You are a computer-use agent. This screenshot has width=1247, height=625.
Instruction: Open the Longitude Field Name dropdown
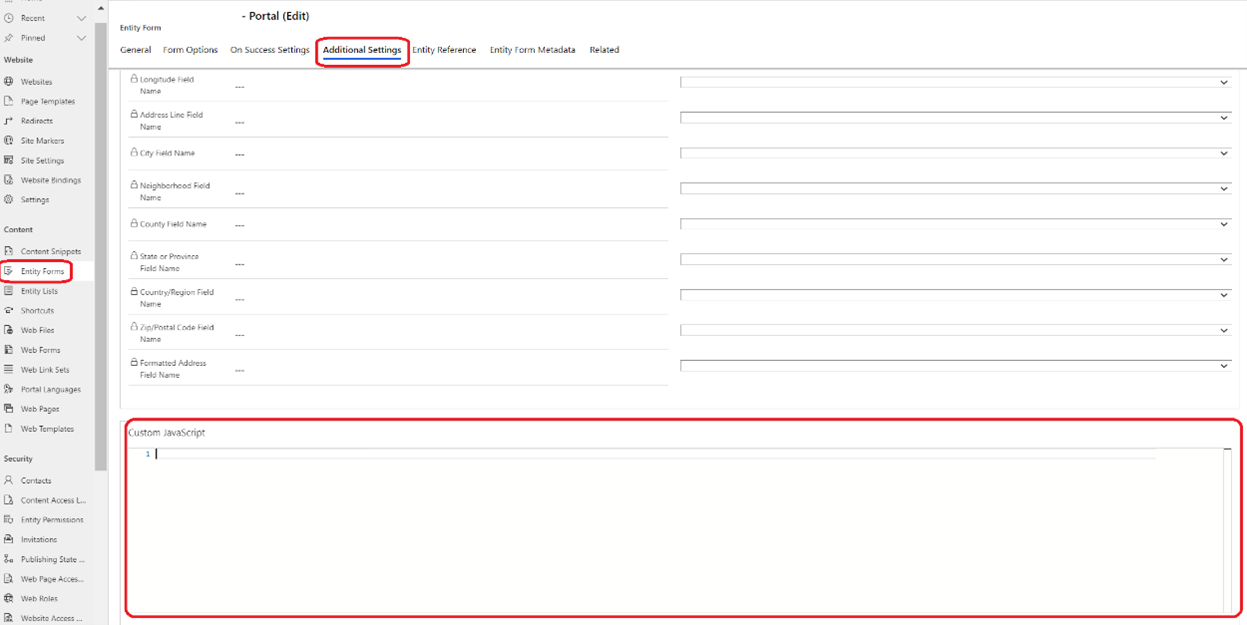955,82
